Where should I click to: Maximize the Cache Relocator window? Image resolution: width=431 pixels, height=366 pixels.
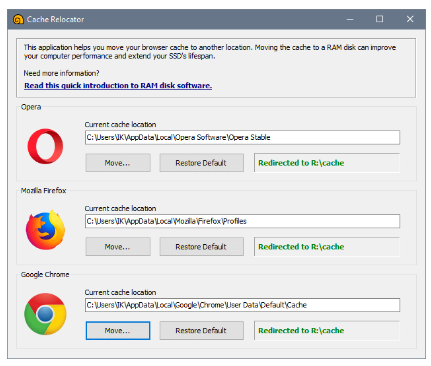[379, 19]
